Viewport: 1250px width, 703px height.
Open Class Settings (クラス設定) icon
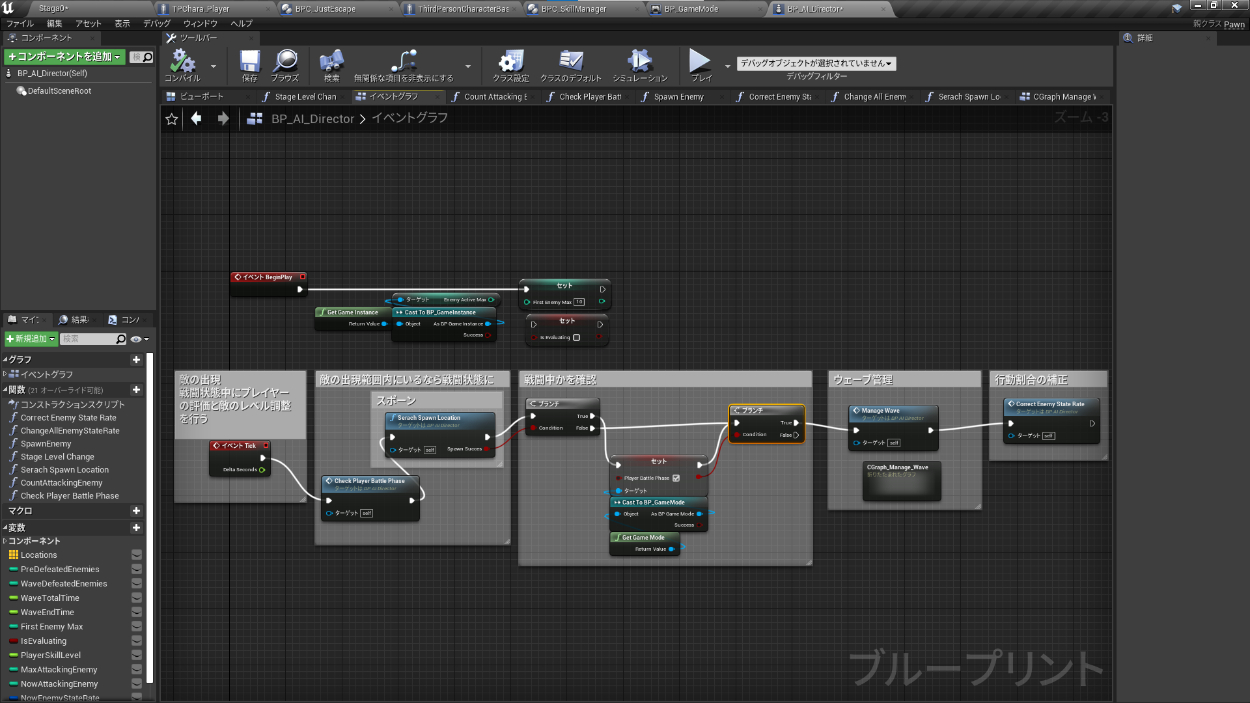(x=511, y=62)
